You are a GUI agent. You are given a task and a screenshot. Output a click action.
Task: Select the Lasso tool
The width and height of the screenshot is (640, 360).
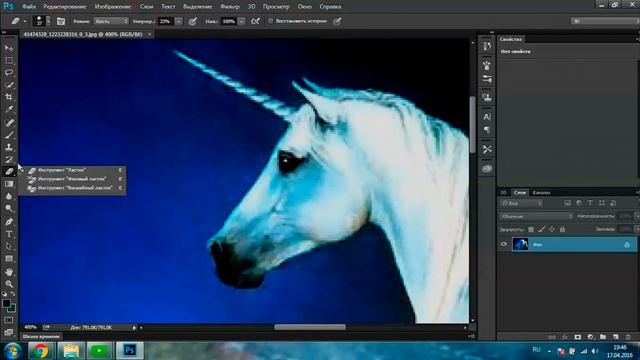coord(9,73)
